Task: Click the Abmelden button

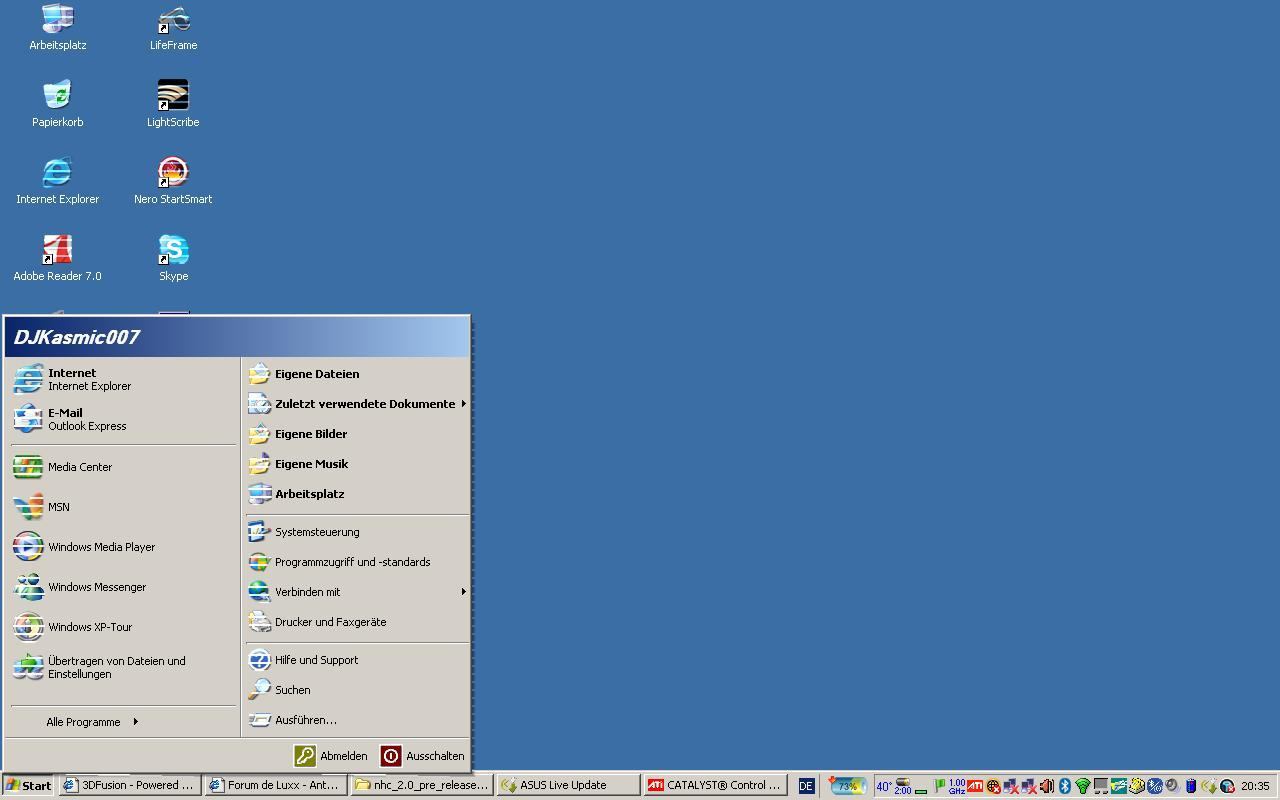Action: (332, 756)
